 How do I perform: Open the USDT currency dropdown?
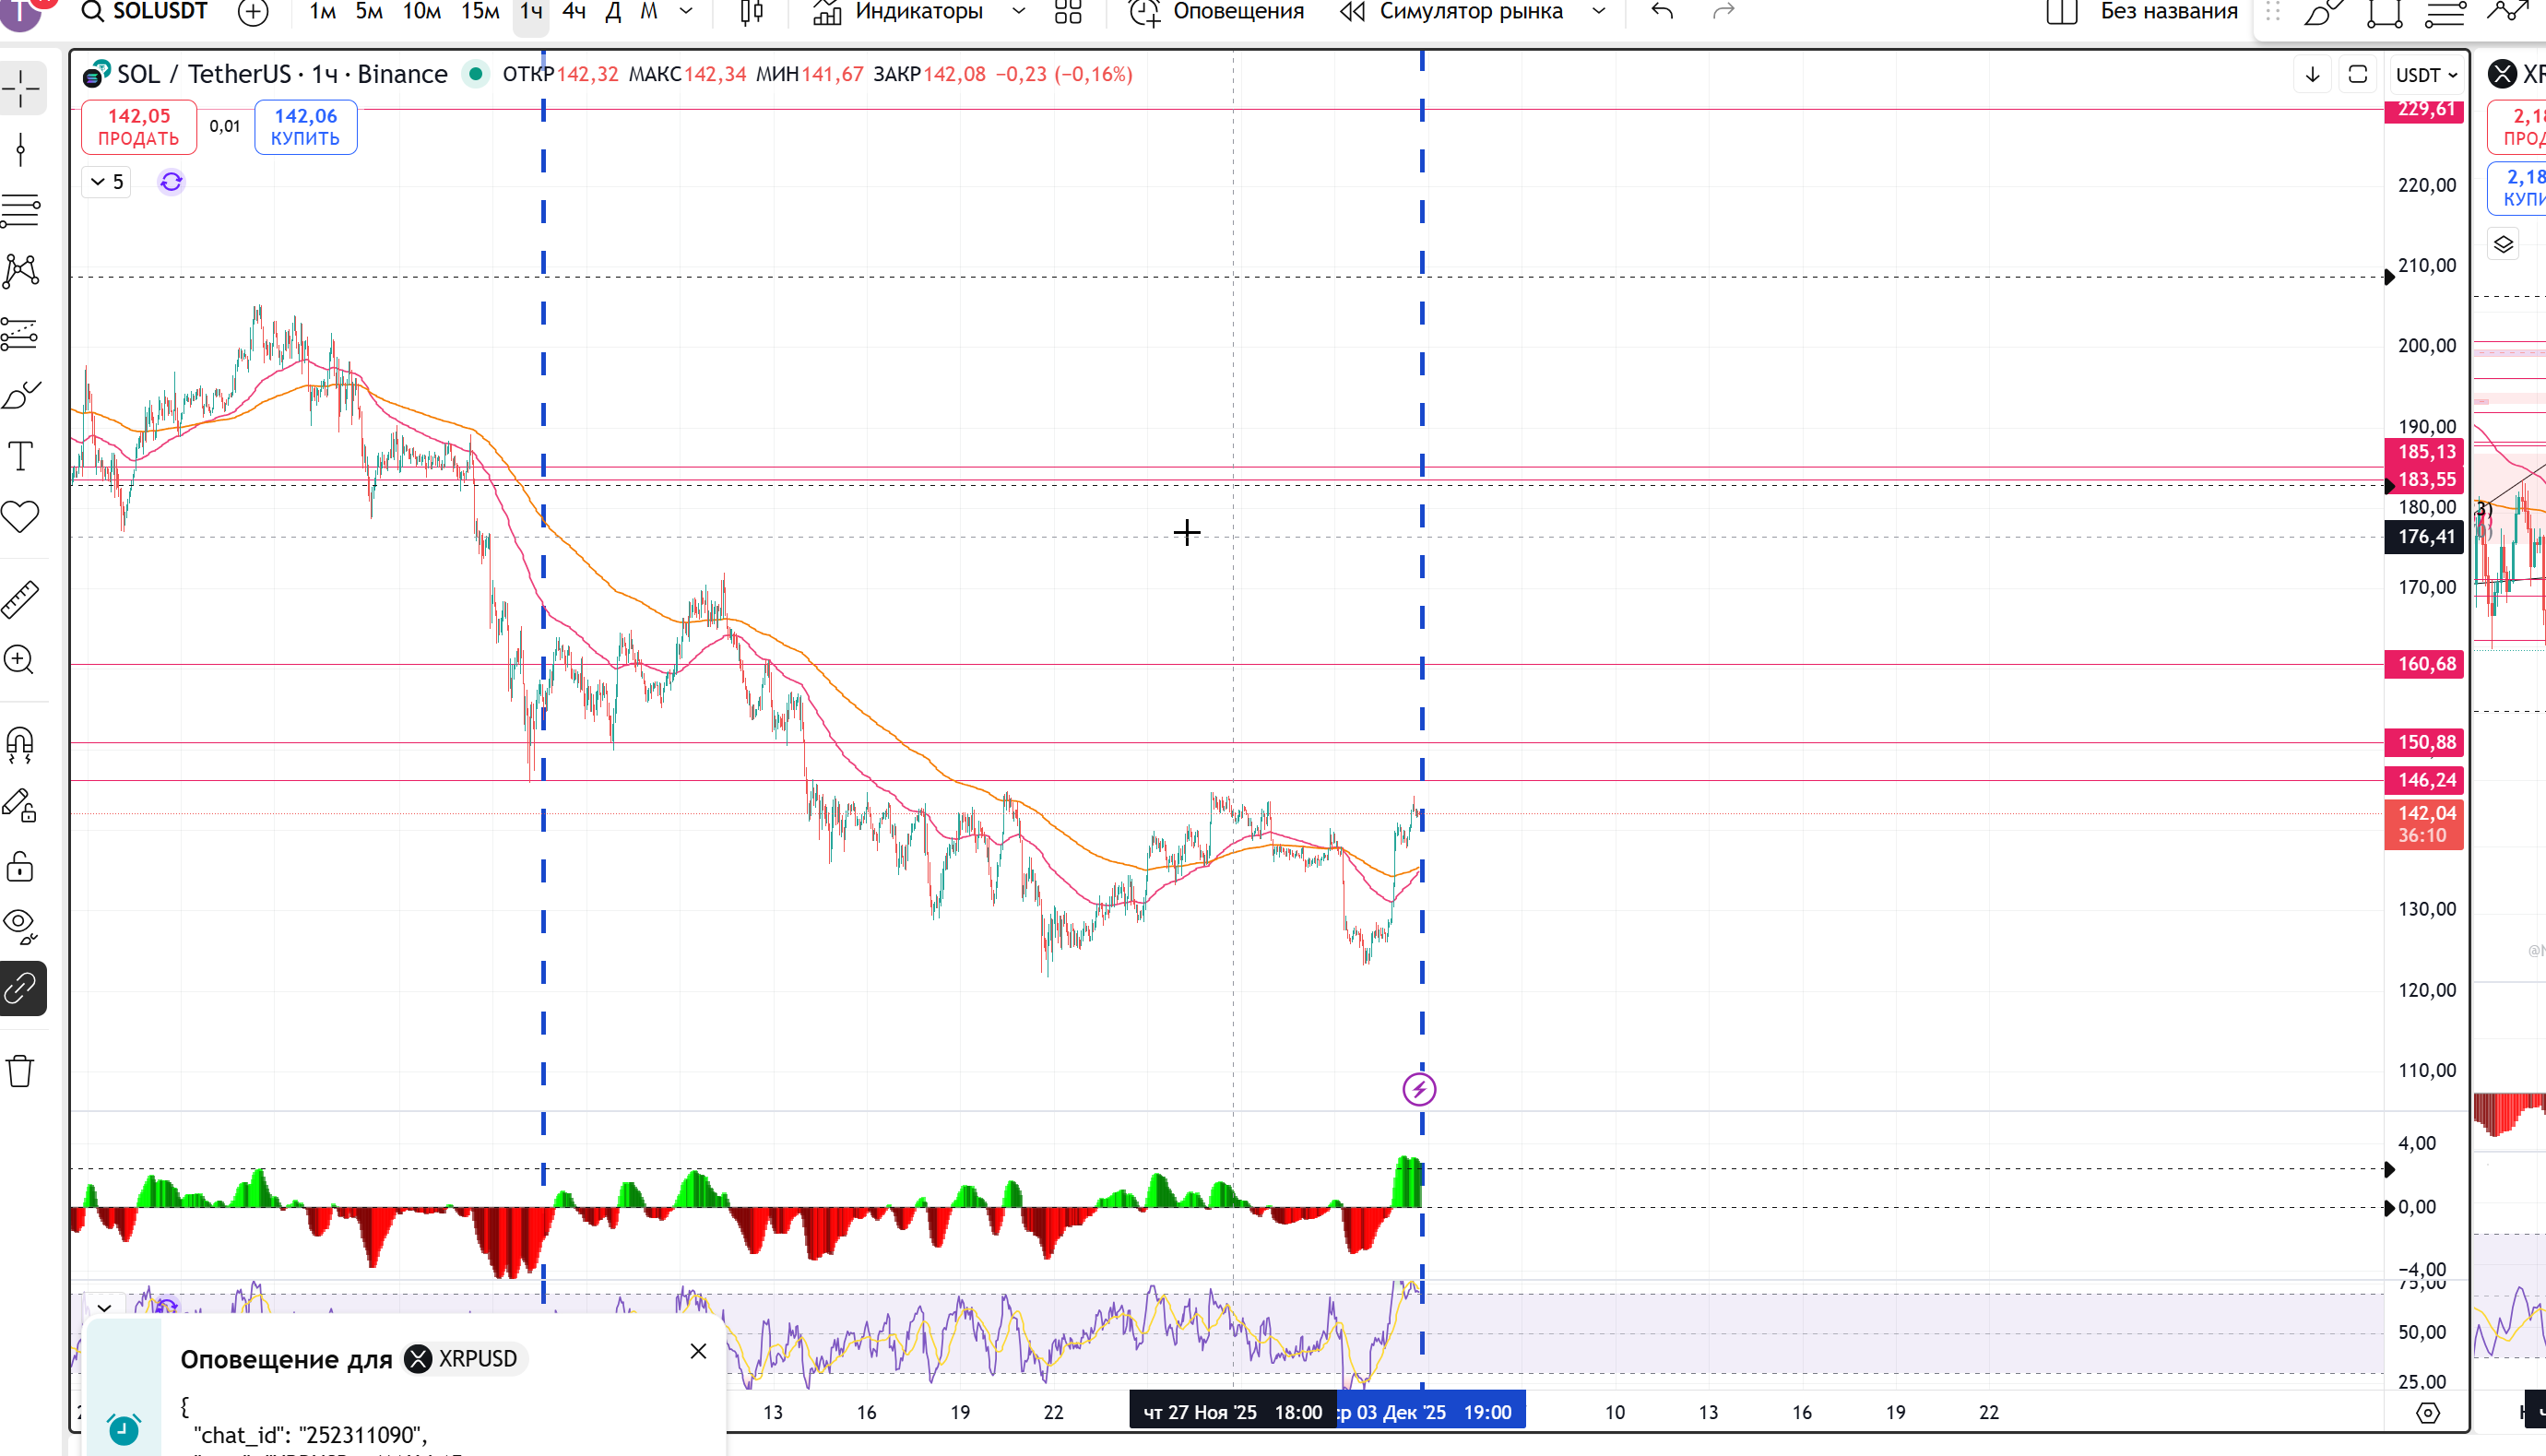click(x=2427, y=75)
